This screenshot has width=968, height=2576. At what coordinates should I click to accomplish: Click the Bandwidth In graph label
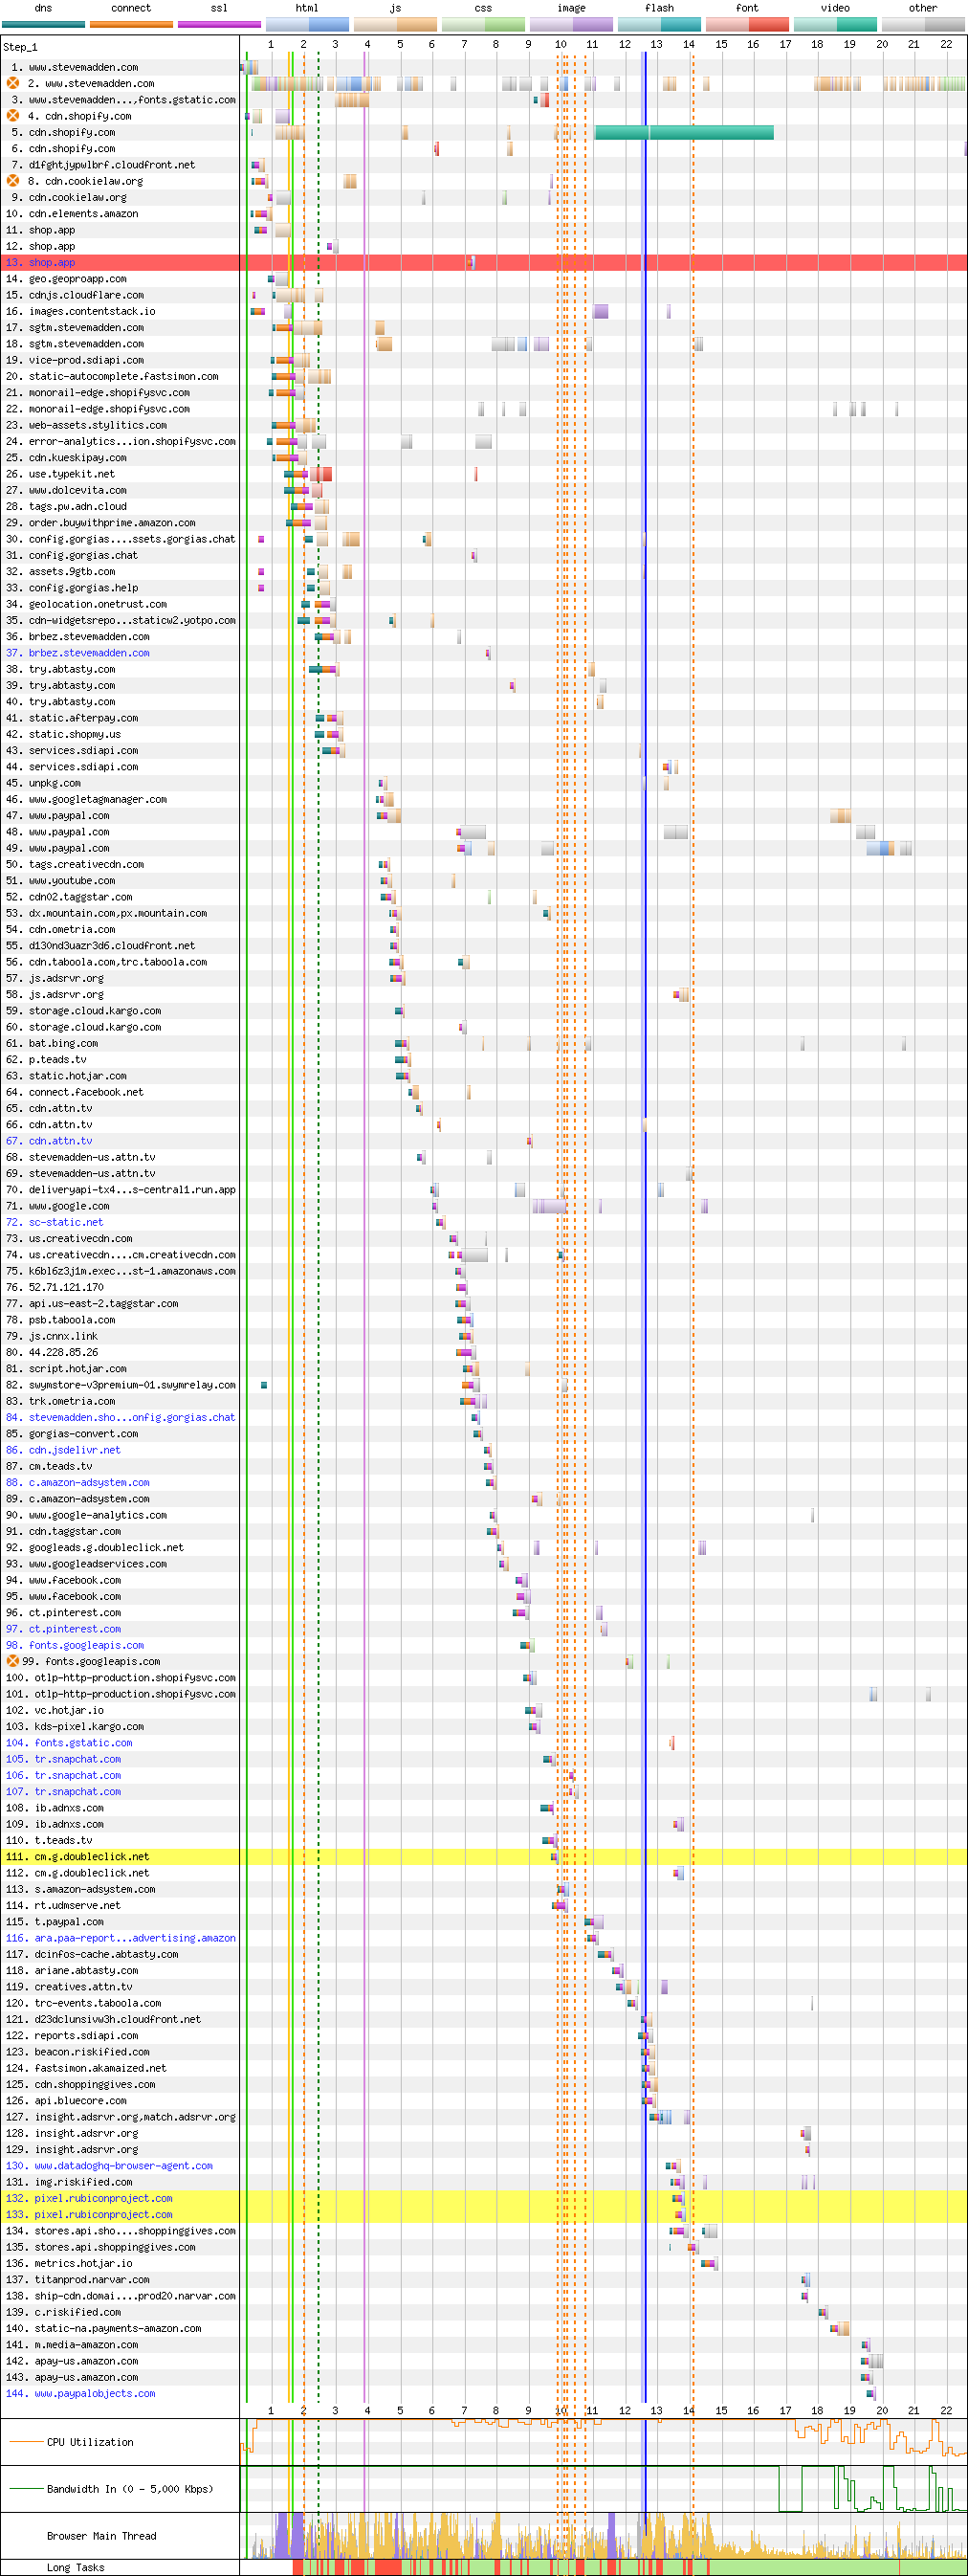click(x=129, y=2489)
